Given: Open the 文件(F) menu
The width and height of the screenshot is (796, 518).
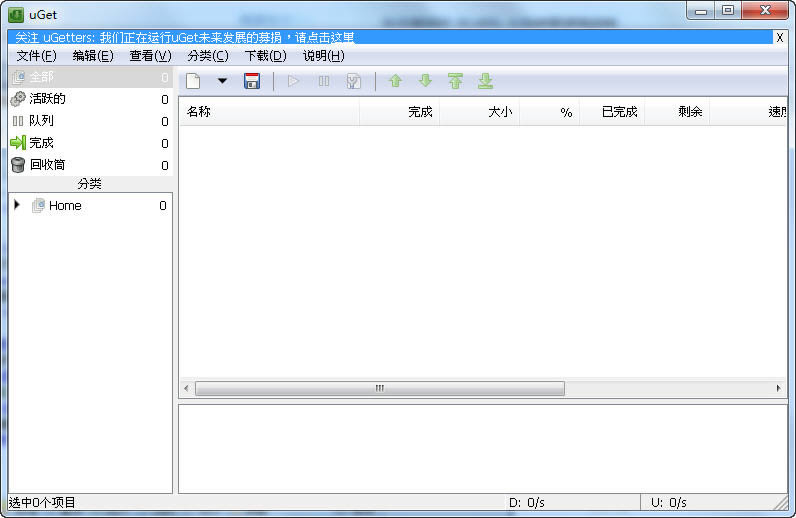Looking at the screenshot, I should (x=36, y=56).
